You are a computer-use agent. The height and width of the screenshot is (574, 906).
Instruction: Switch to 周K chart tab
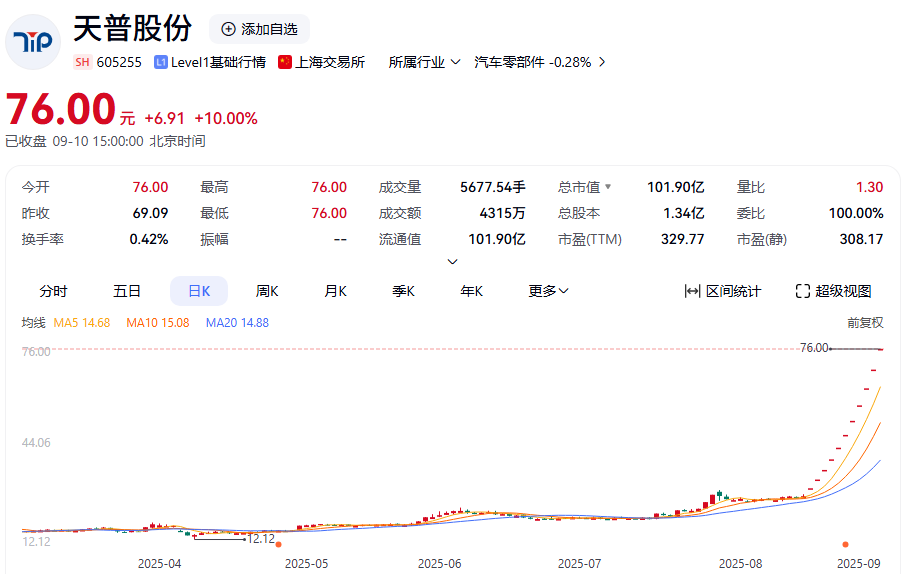(x=267, y=291)
